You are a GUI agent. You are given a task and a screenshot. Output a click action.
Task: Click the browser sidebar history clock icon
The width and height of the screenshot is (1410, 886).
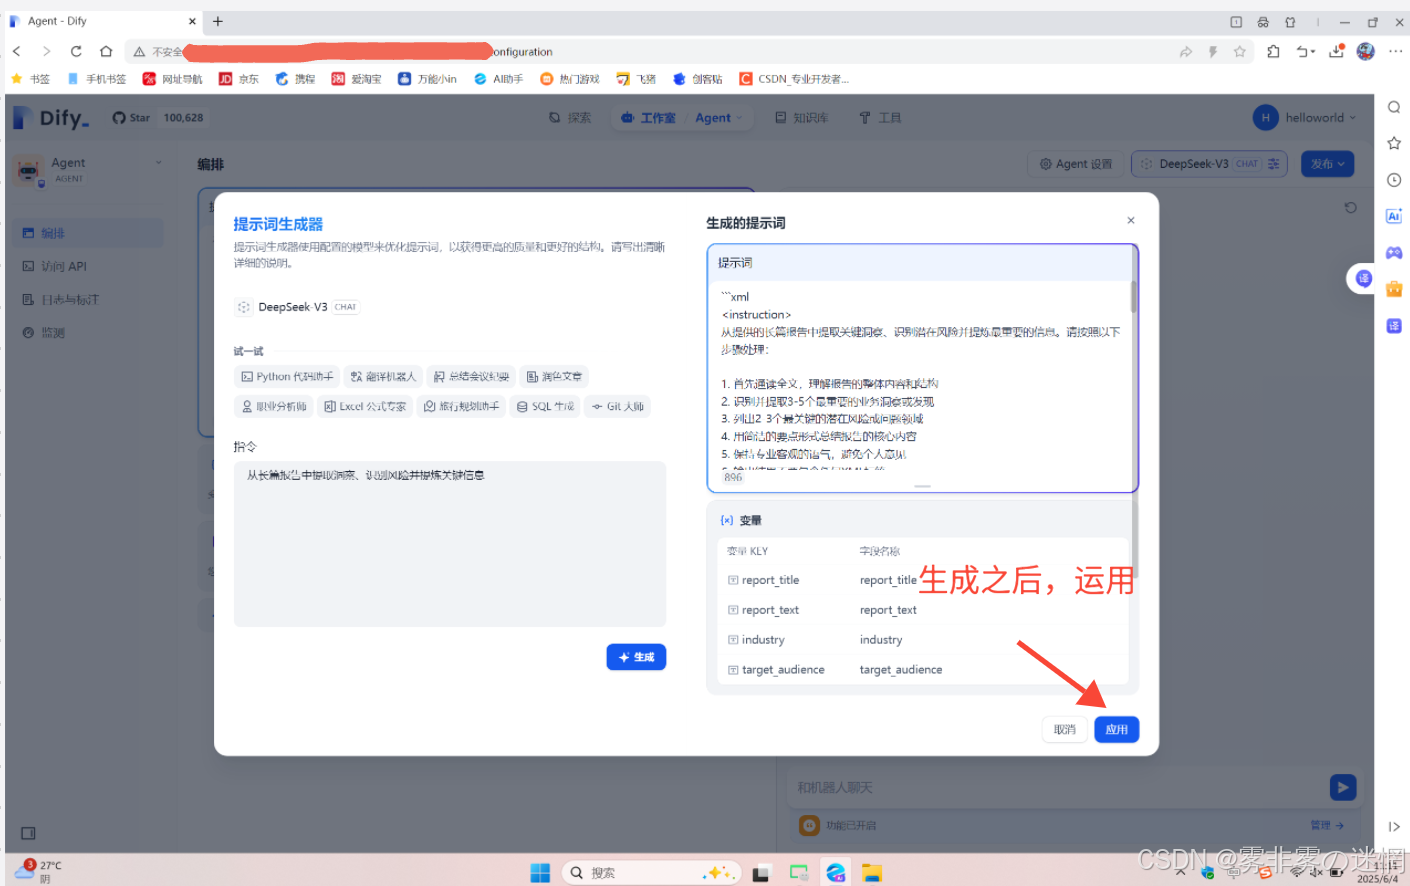(1394, 180)
